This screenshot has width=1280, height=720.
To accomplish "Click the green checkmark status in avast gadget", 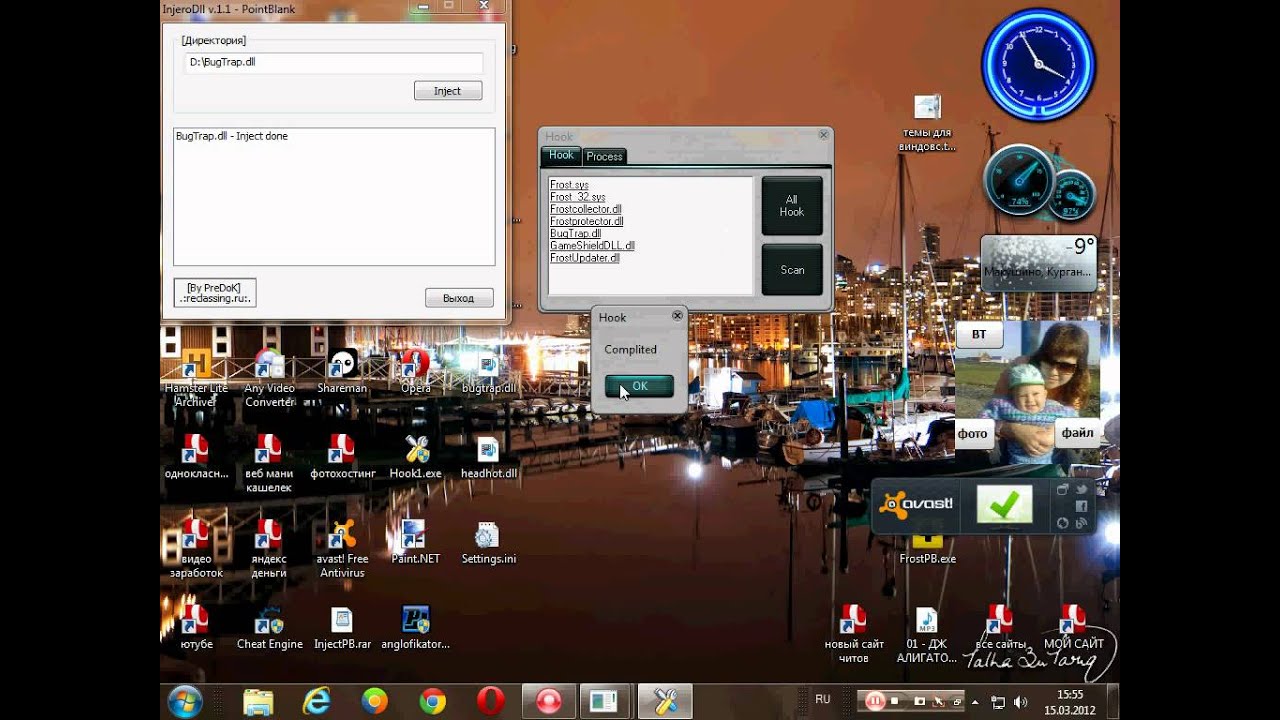I will pyautogui.click(x=1004, y=505).
